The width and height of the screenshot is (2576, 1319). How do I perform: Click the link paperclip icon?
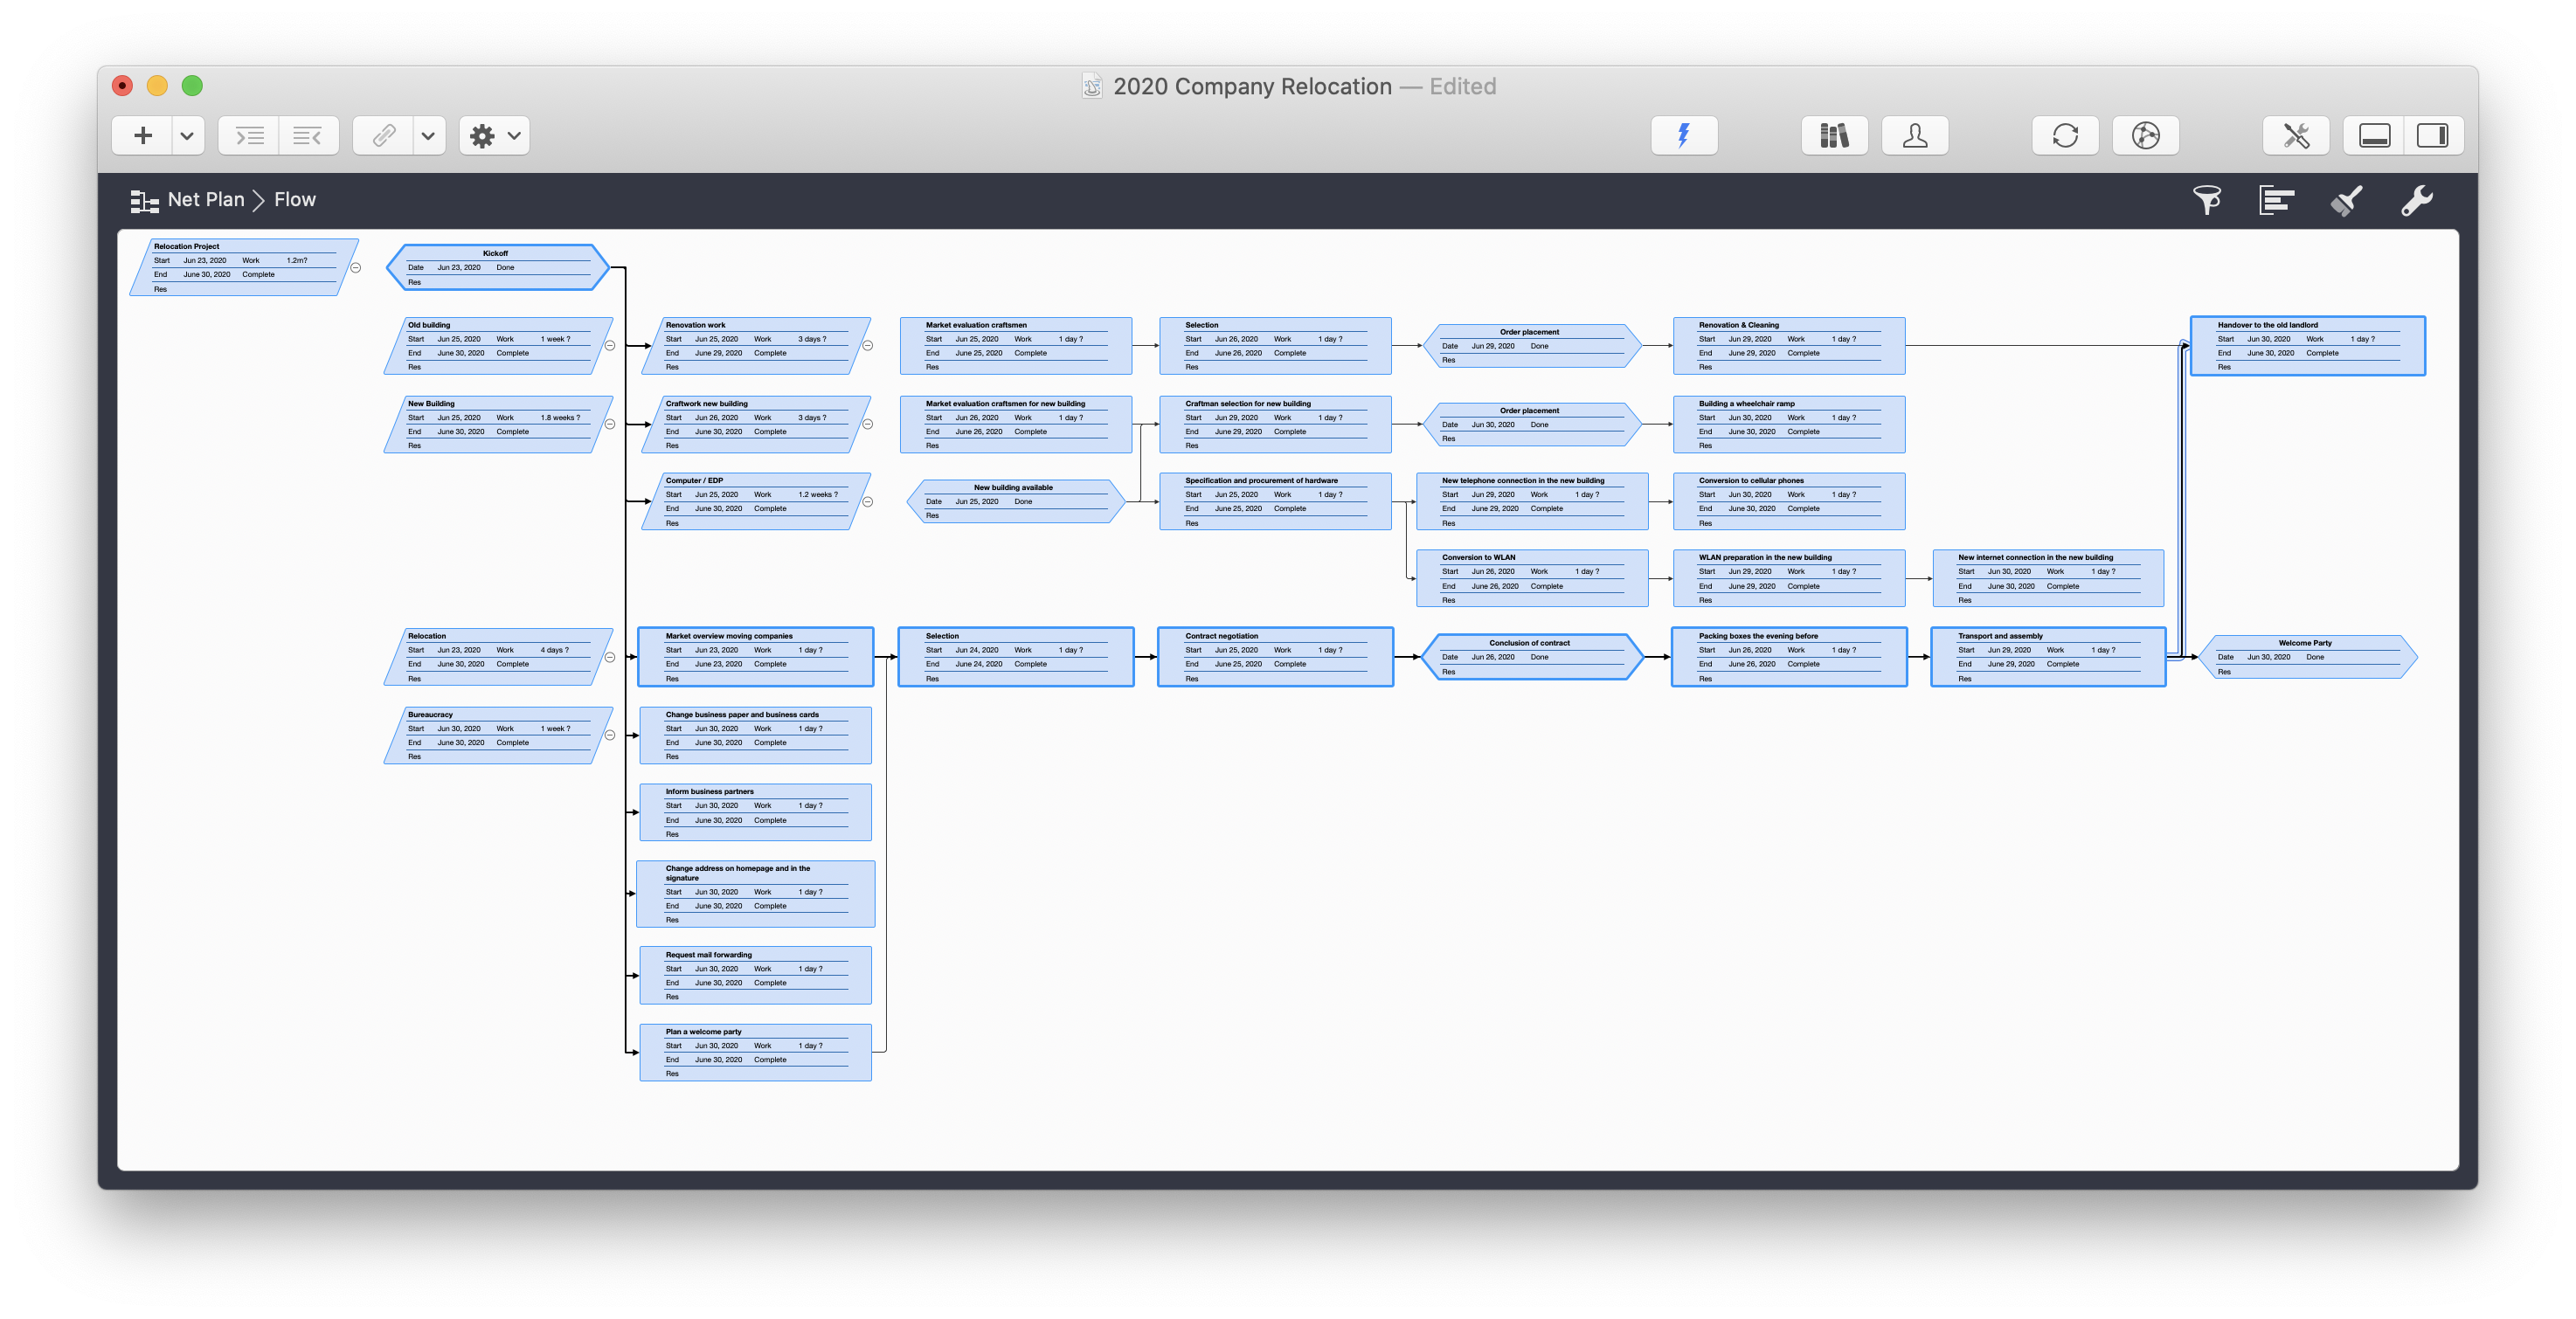coord(383,136)
